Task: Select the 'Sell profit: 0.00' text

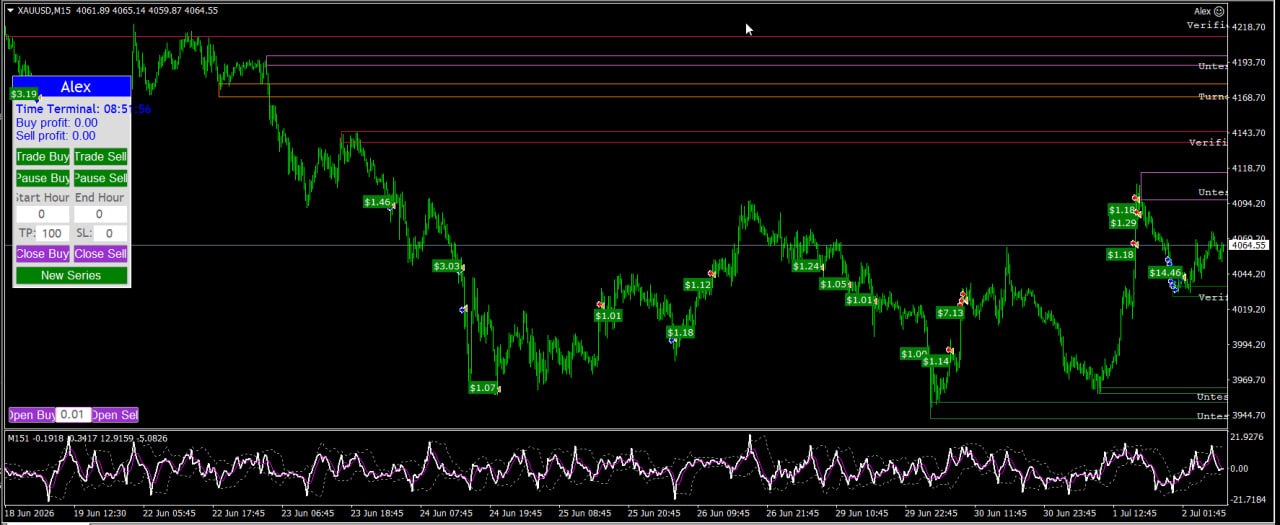Action: tap(56, 136)
